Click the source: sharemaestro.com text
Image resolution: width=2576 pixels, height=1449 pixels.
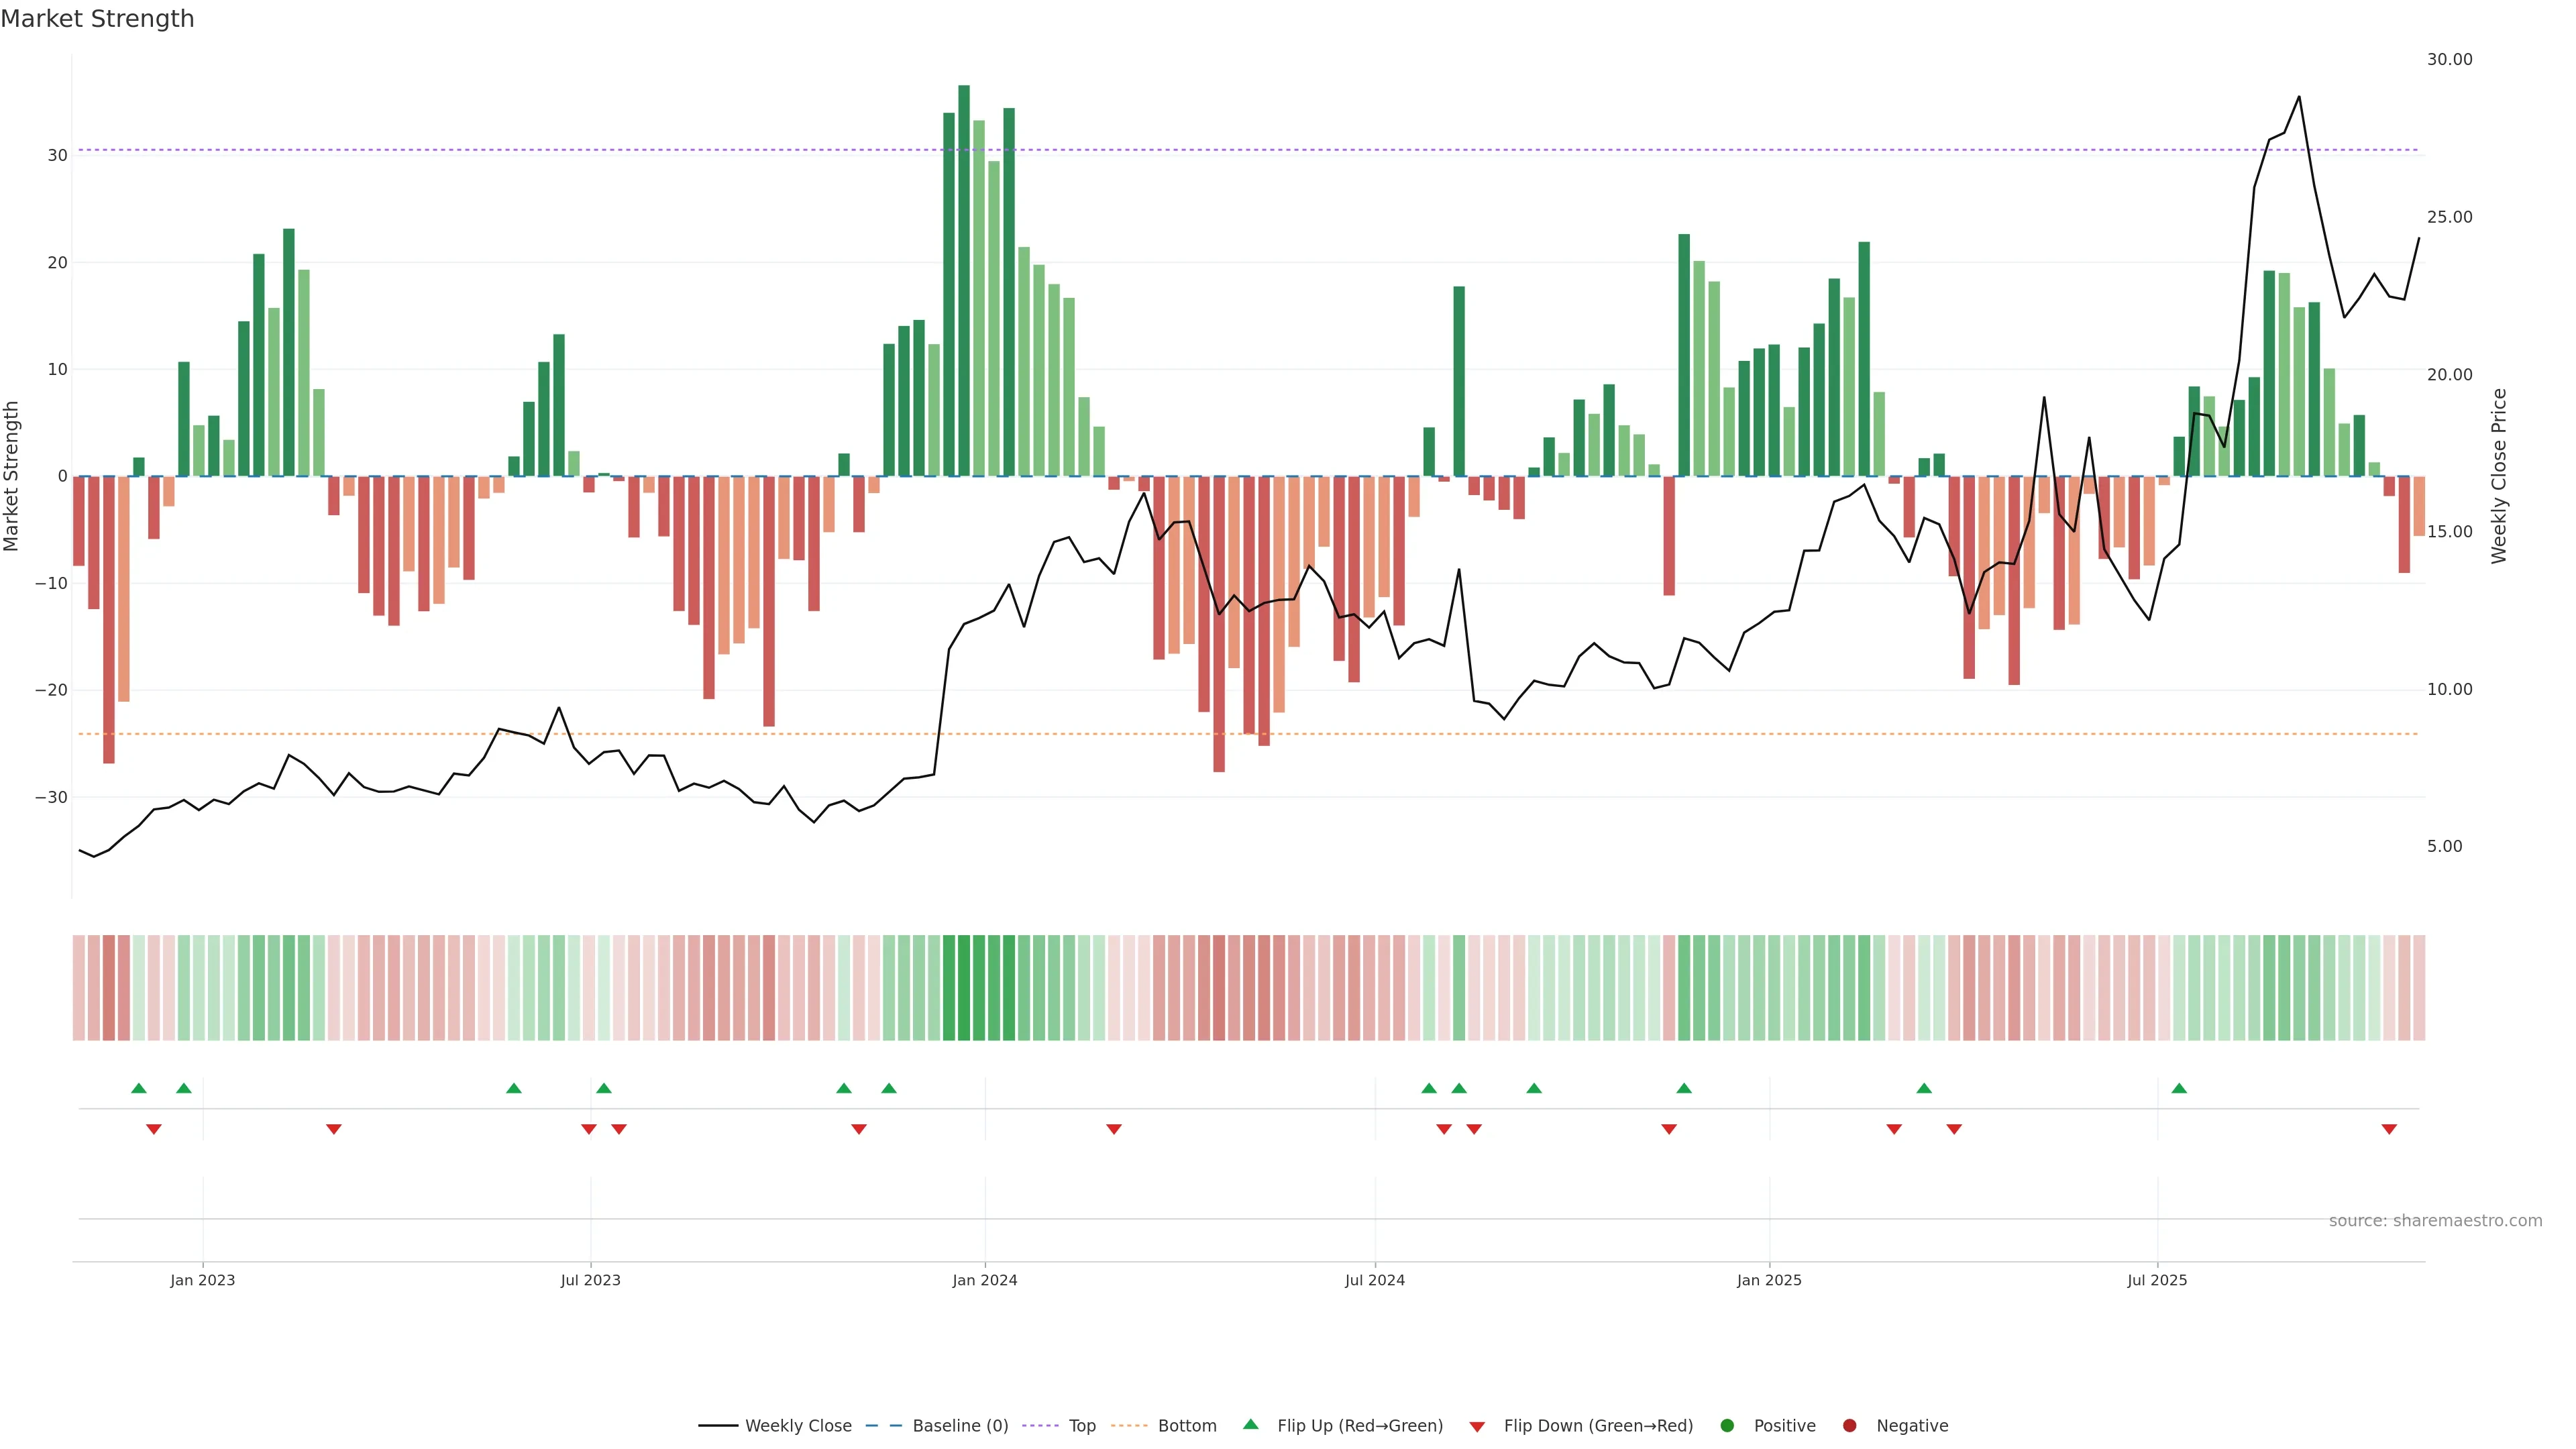pyautogui.click(x=2435, y=1221)
